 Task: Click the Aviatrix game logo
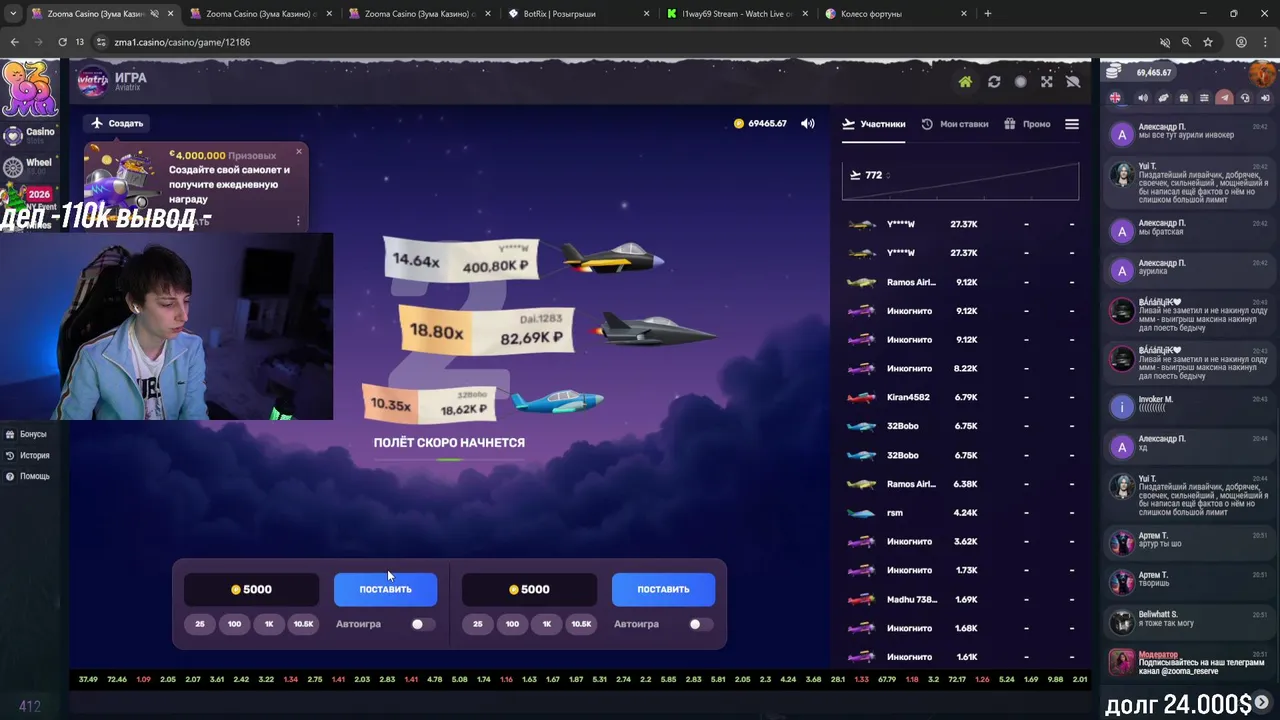click(x=93, y=81)
